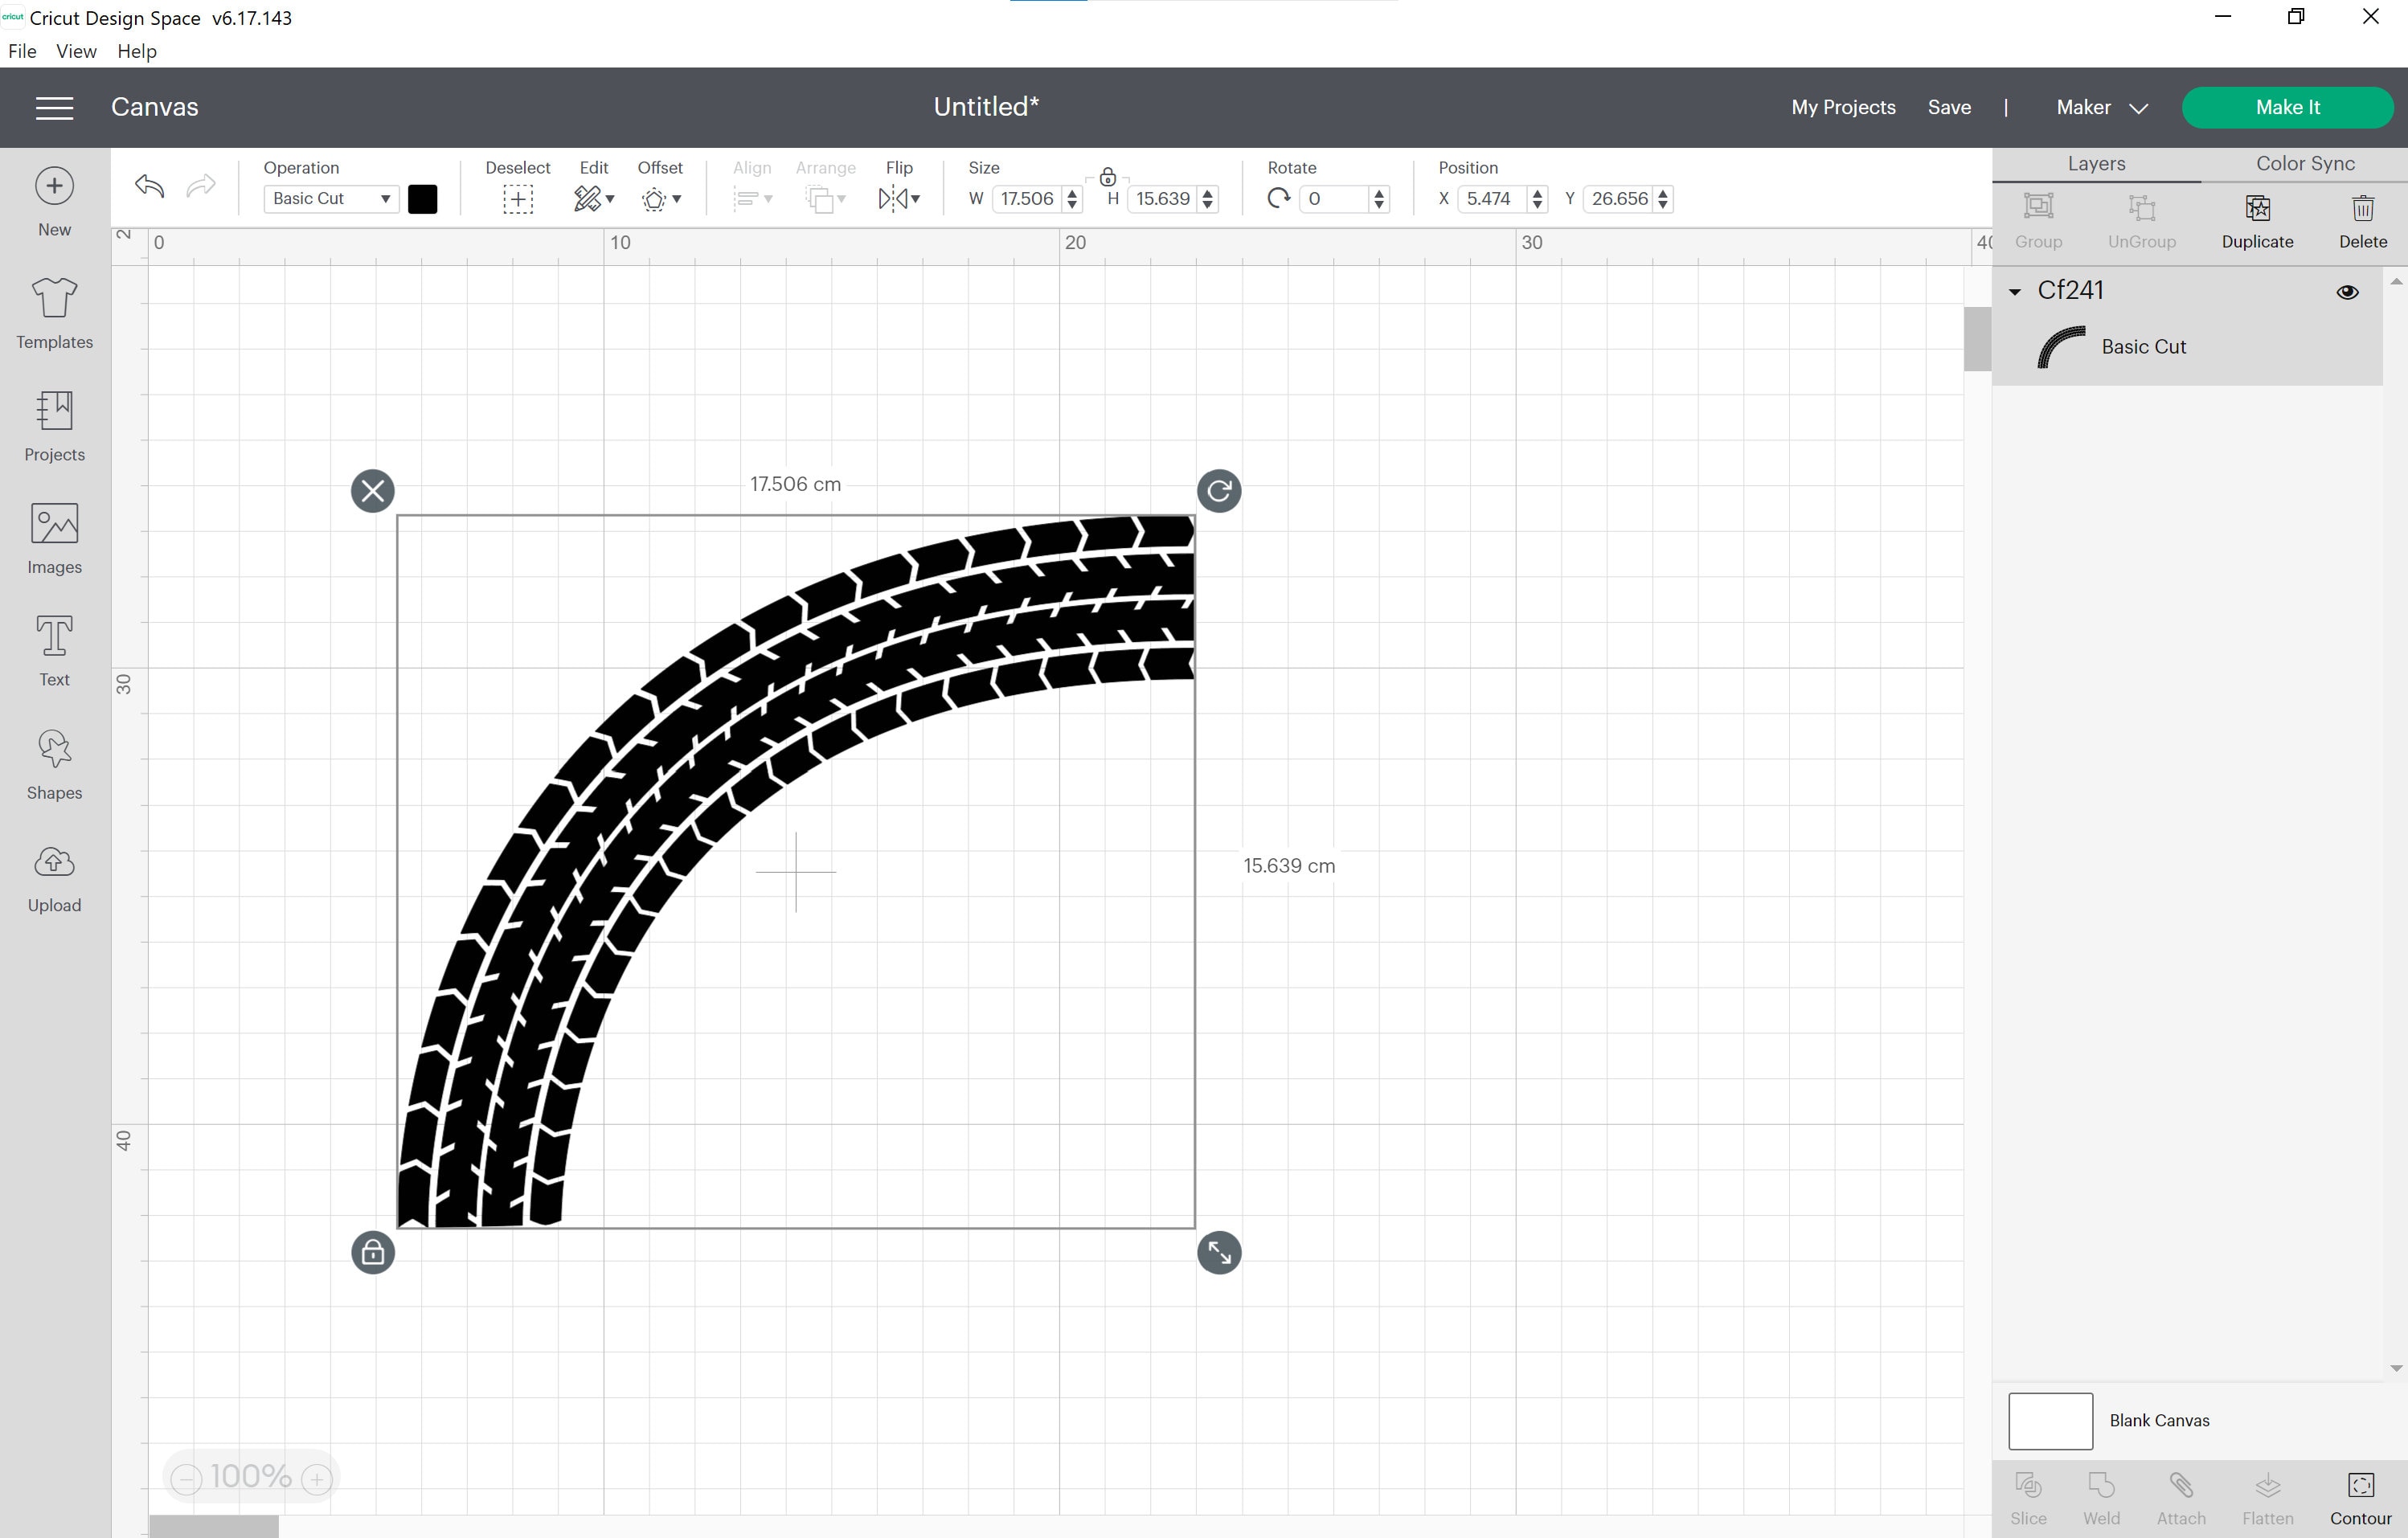Click the black operation color swatch
Viewport: 2408px width, 1538px height.
[x=422, y=199]
